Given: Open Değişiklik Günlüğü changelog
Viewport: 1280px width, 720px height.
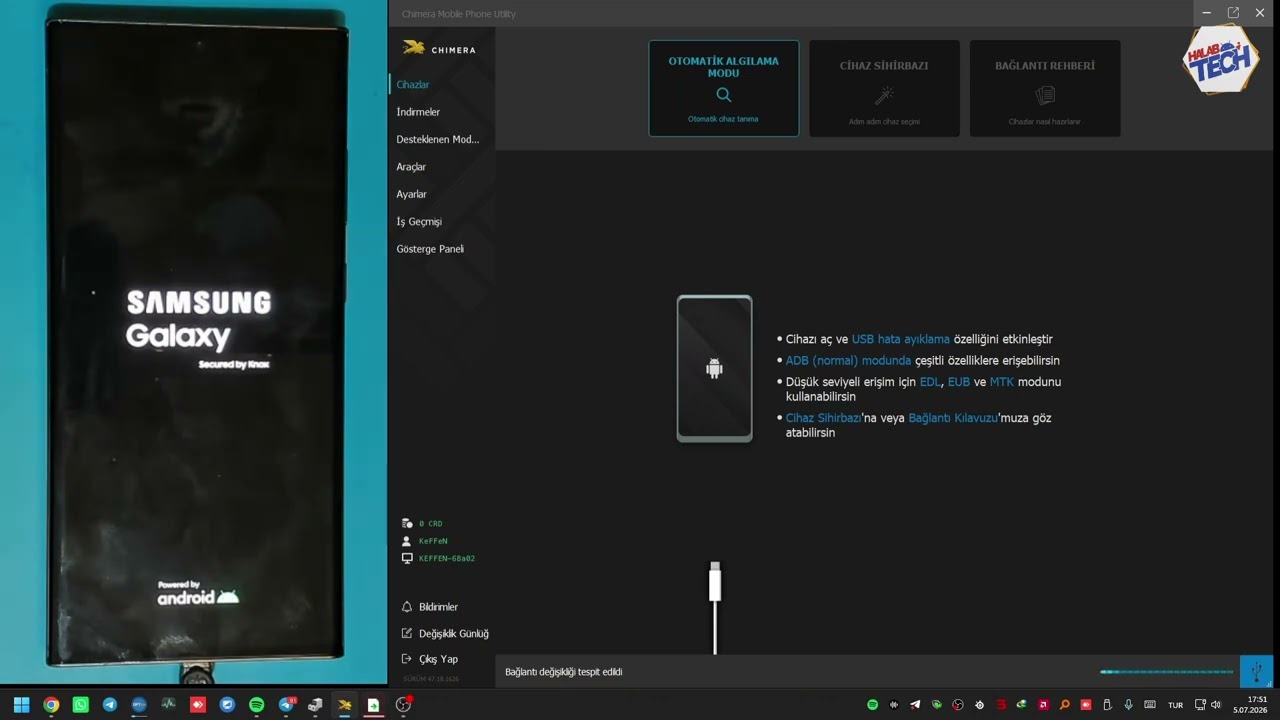Looking at the screenshot, I should [x=454, y=633].
